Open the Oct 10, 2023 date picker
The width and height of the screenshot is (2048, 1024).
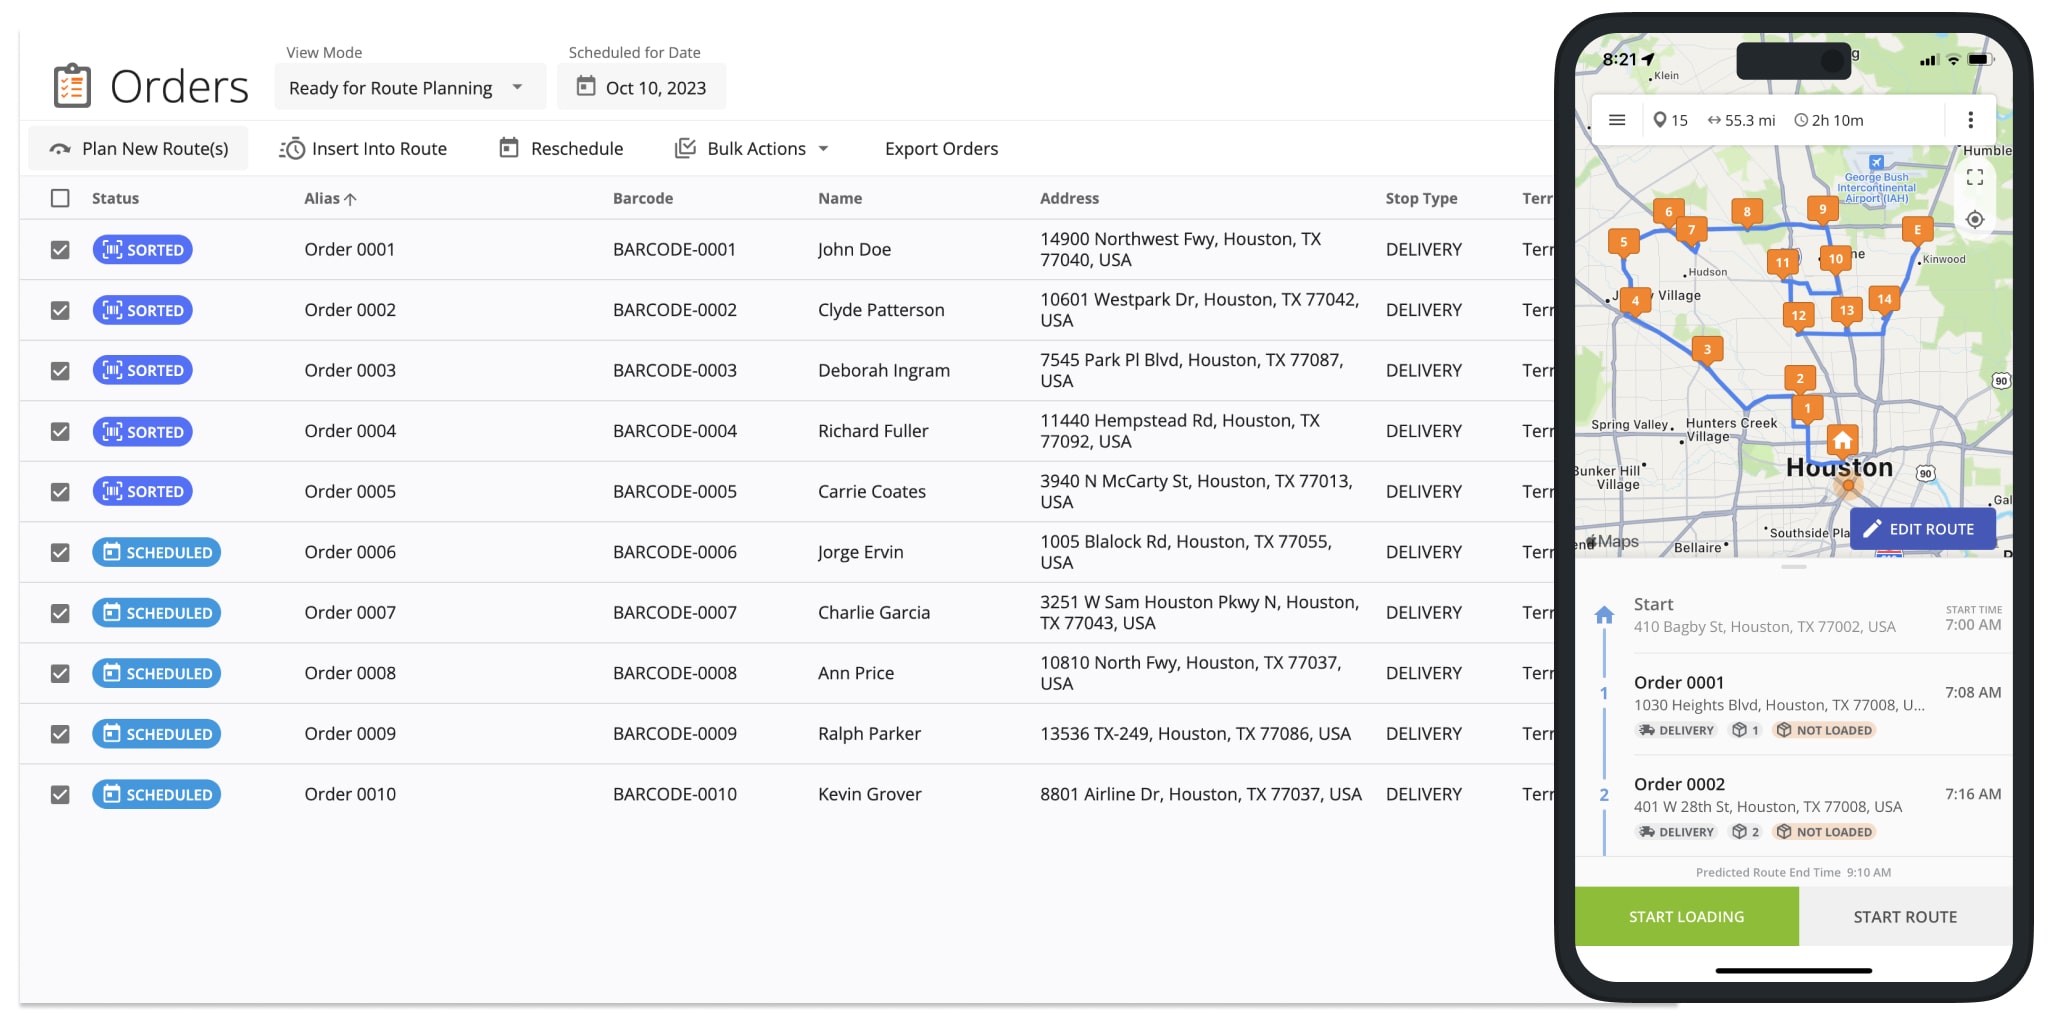641,87
